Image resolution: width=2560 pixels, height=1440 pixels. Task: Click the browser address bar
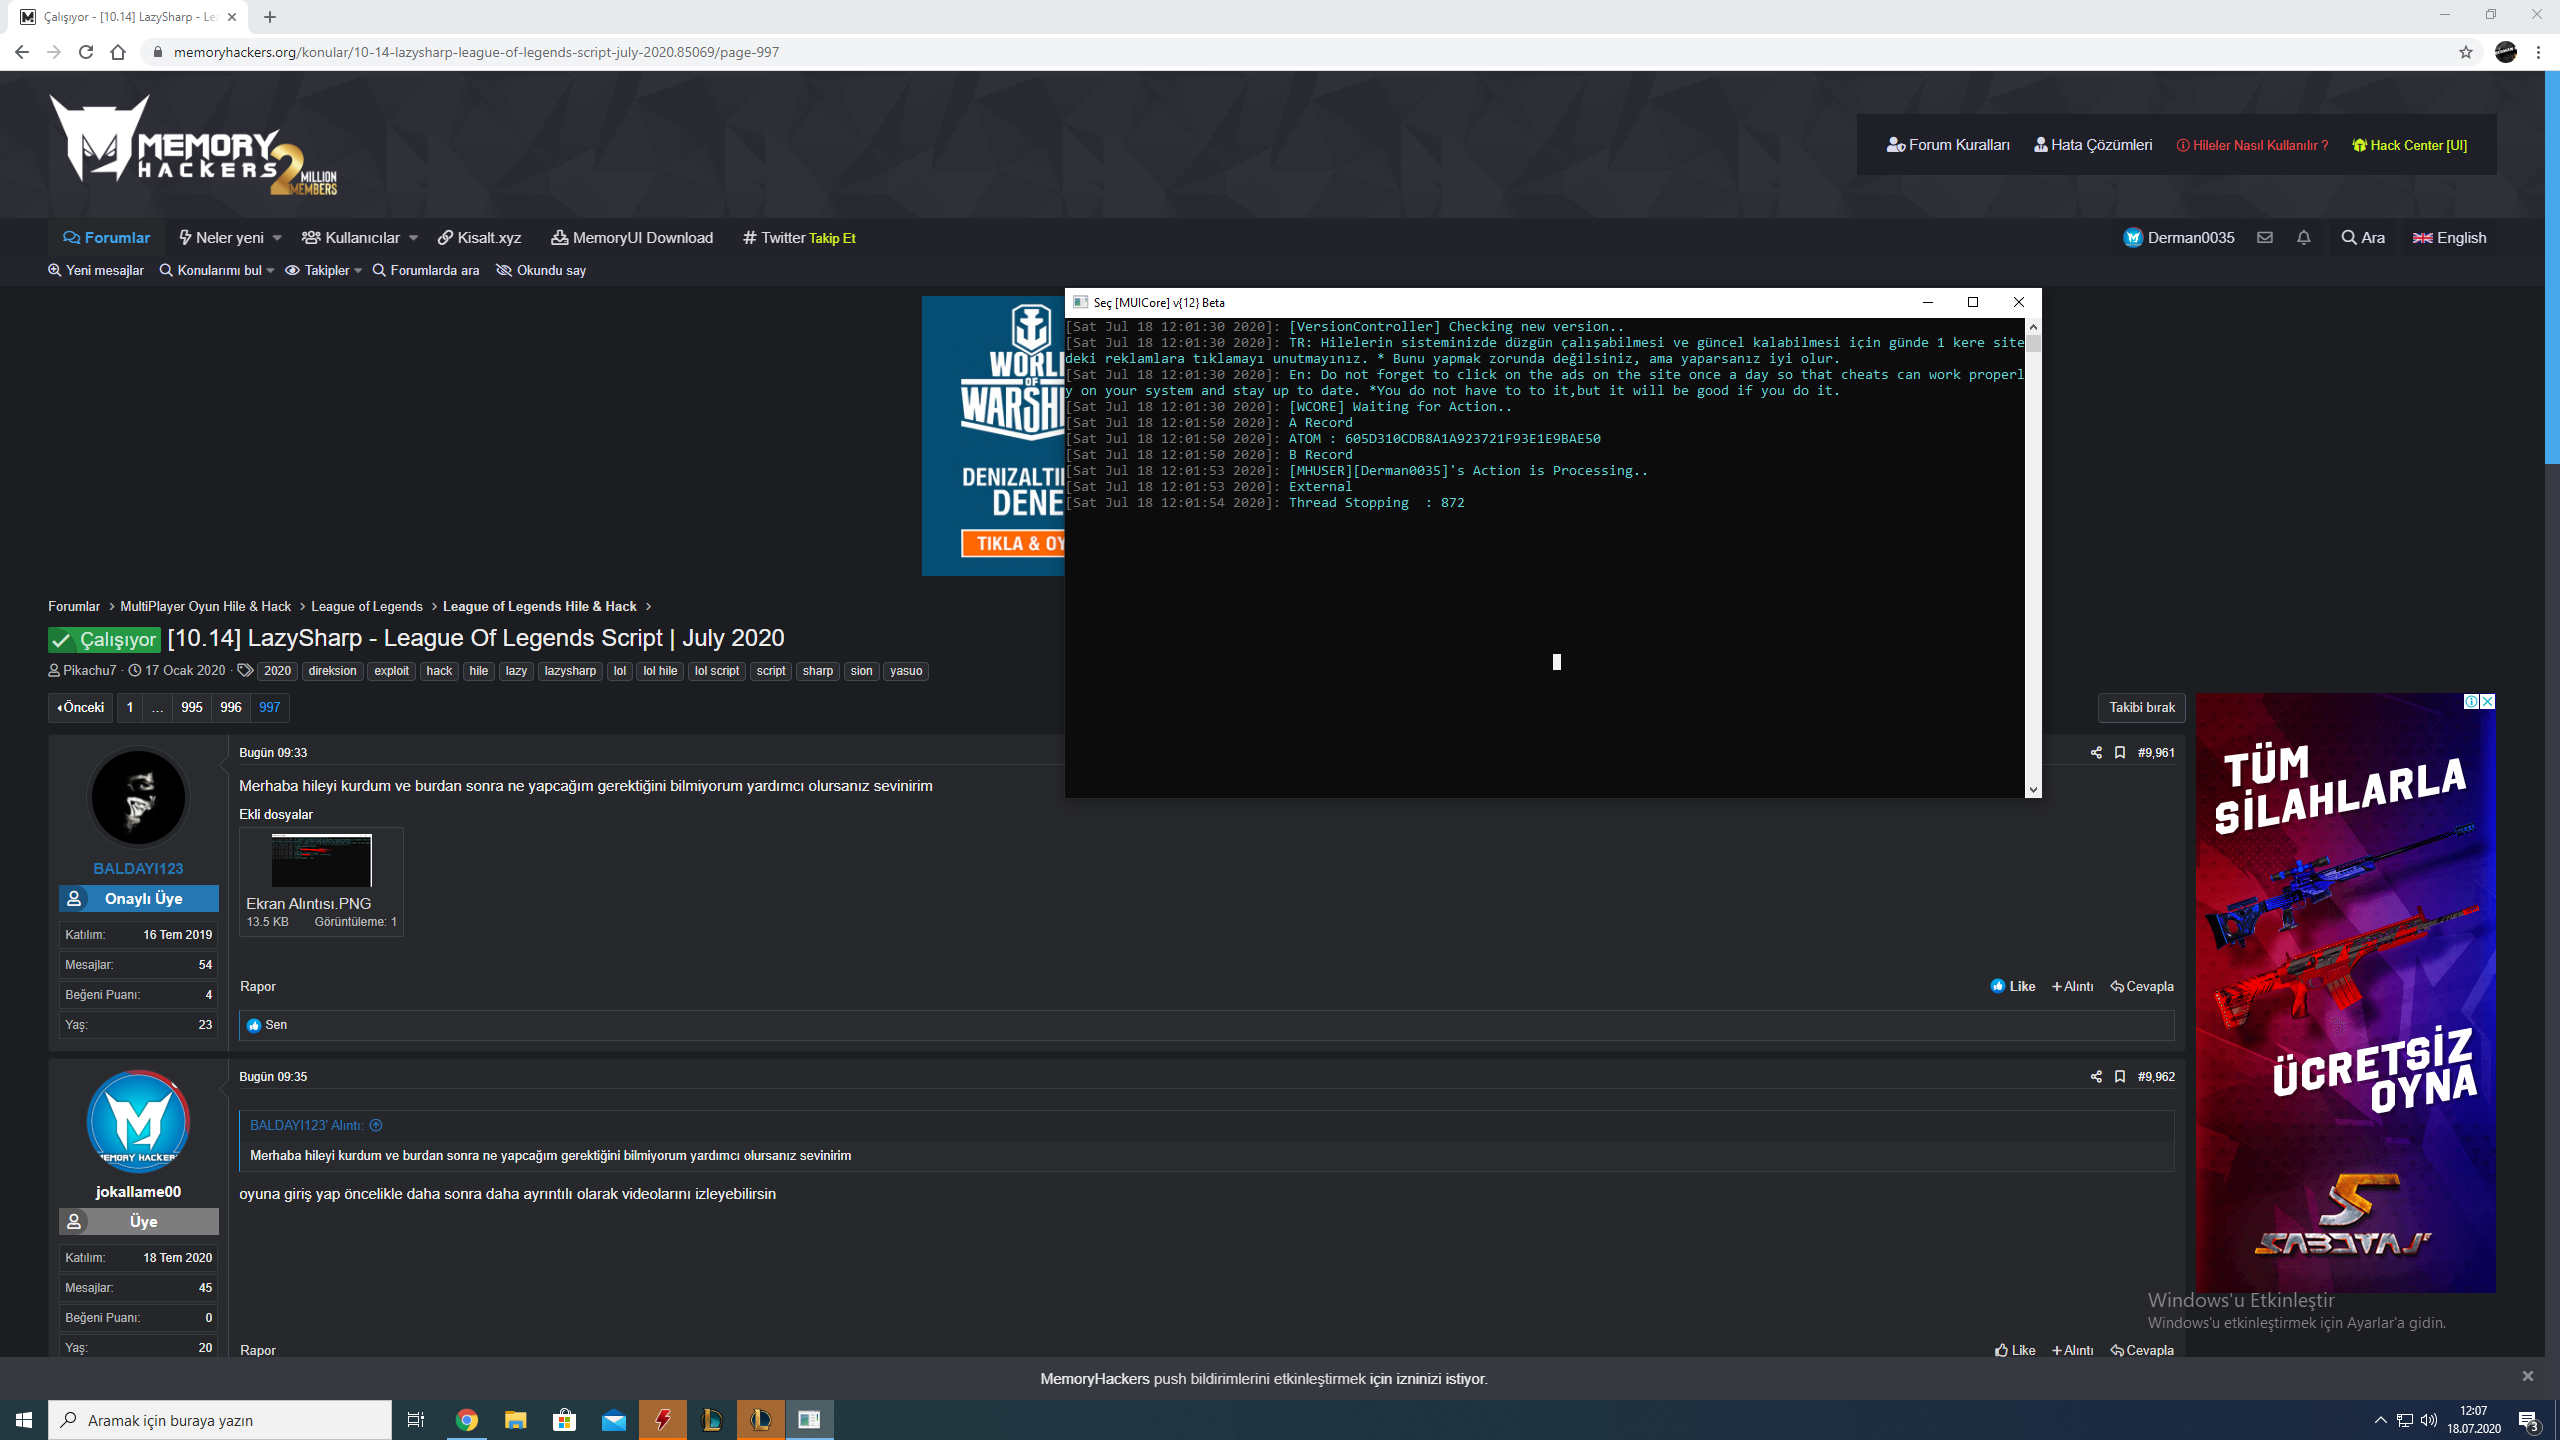(1300, 52)
